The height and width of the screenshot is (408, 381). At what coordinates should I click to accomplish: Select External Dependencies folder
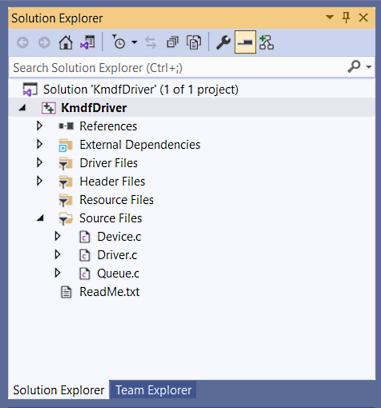tap(140, 145)
